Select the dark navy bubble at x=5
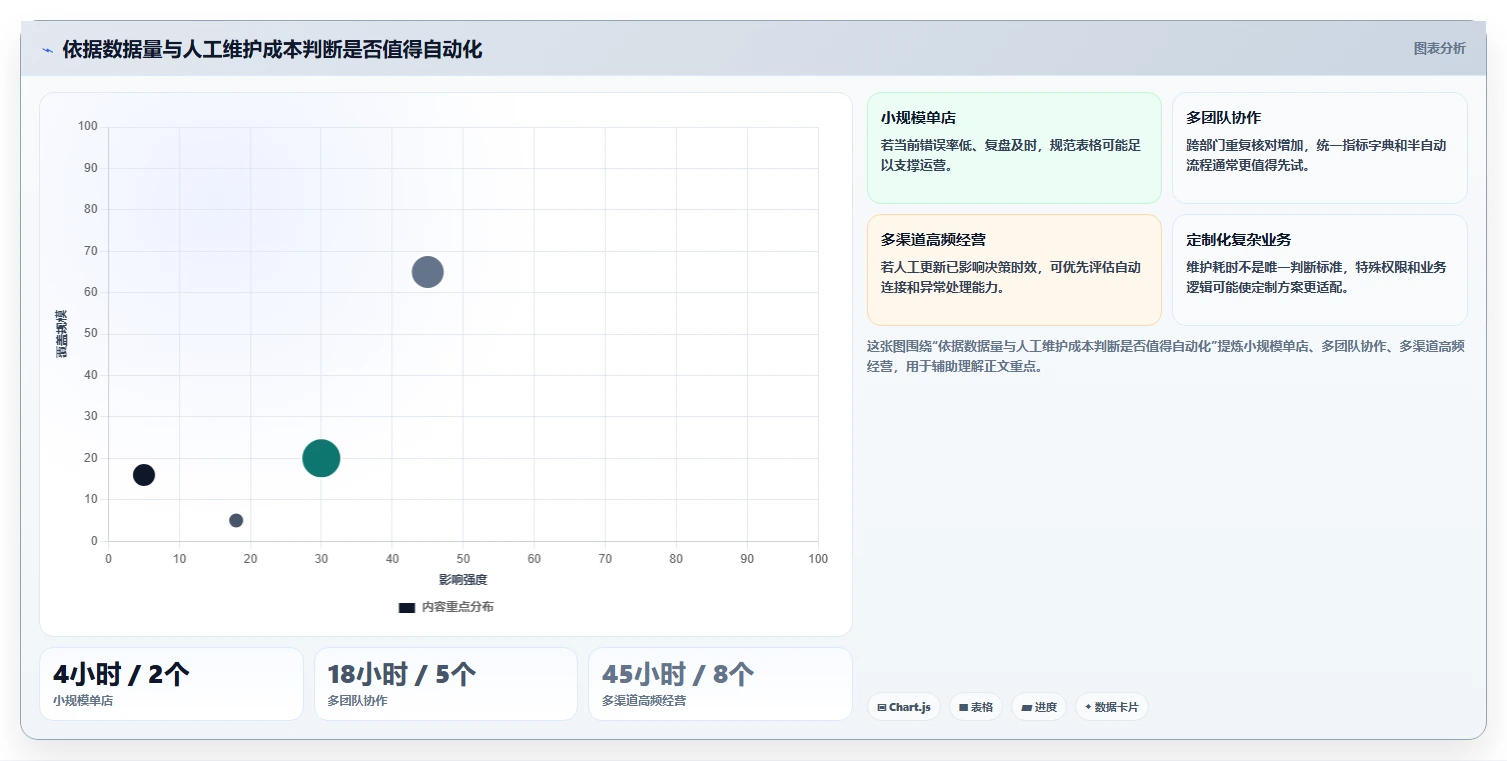Image resolution: width=1507 pixels, height=761 pixels. pos(144,475)
